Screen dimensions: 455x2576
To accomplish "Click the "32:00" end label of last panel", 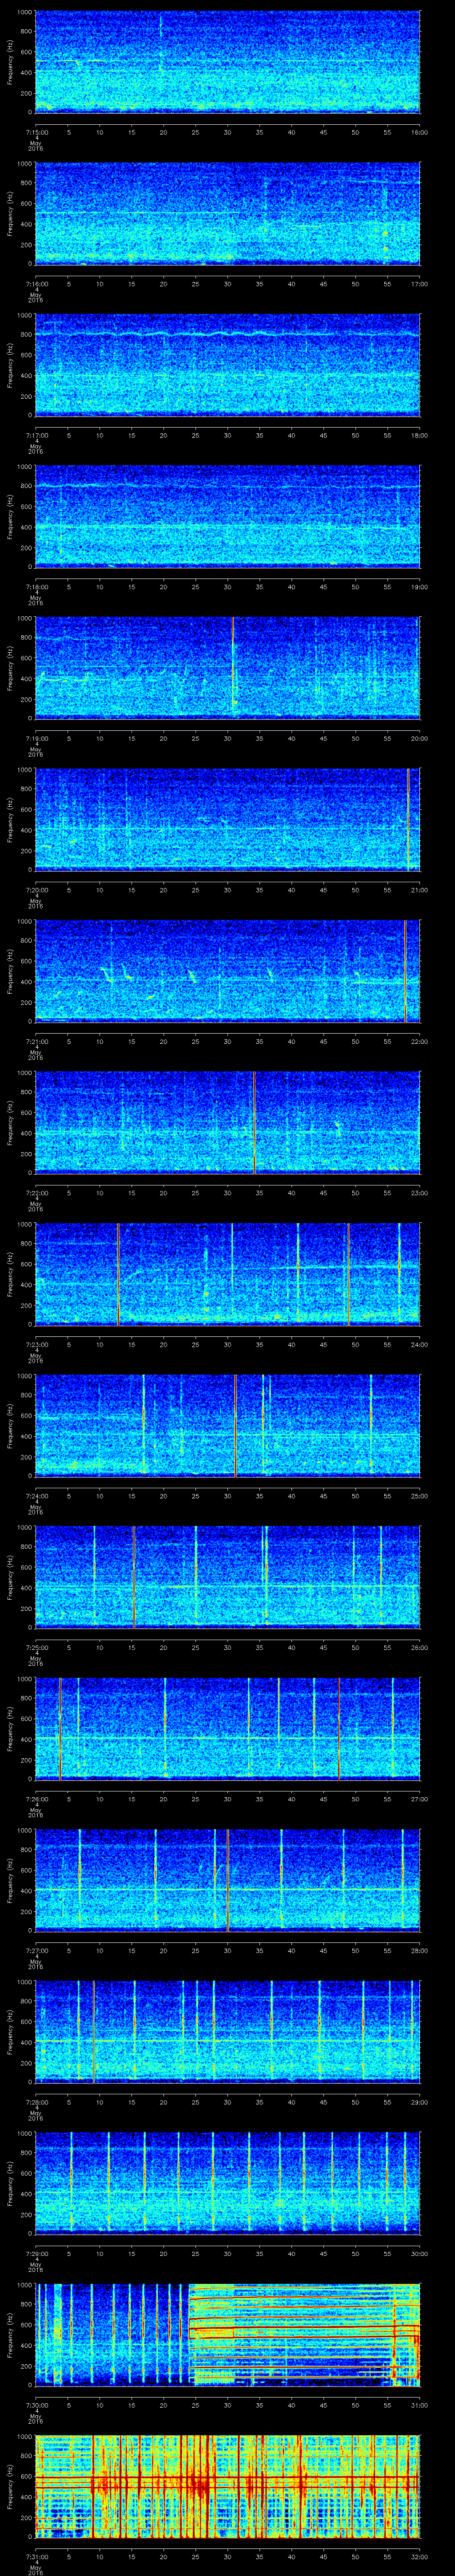I will coord(419,2556).
